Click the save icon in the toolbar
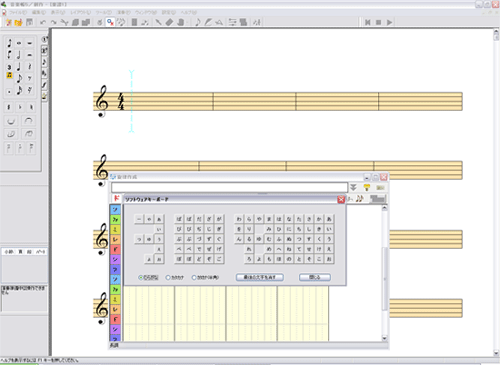Viewport: 500px width, 365px height. click(30, 22)
